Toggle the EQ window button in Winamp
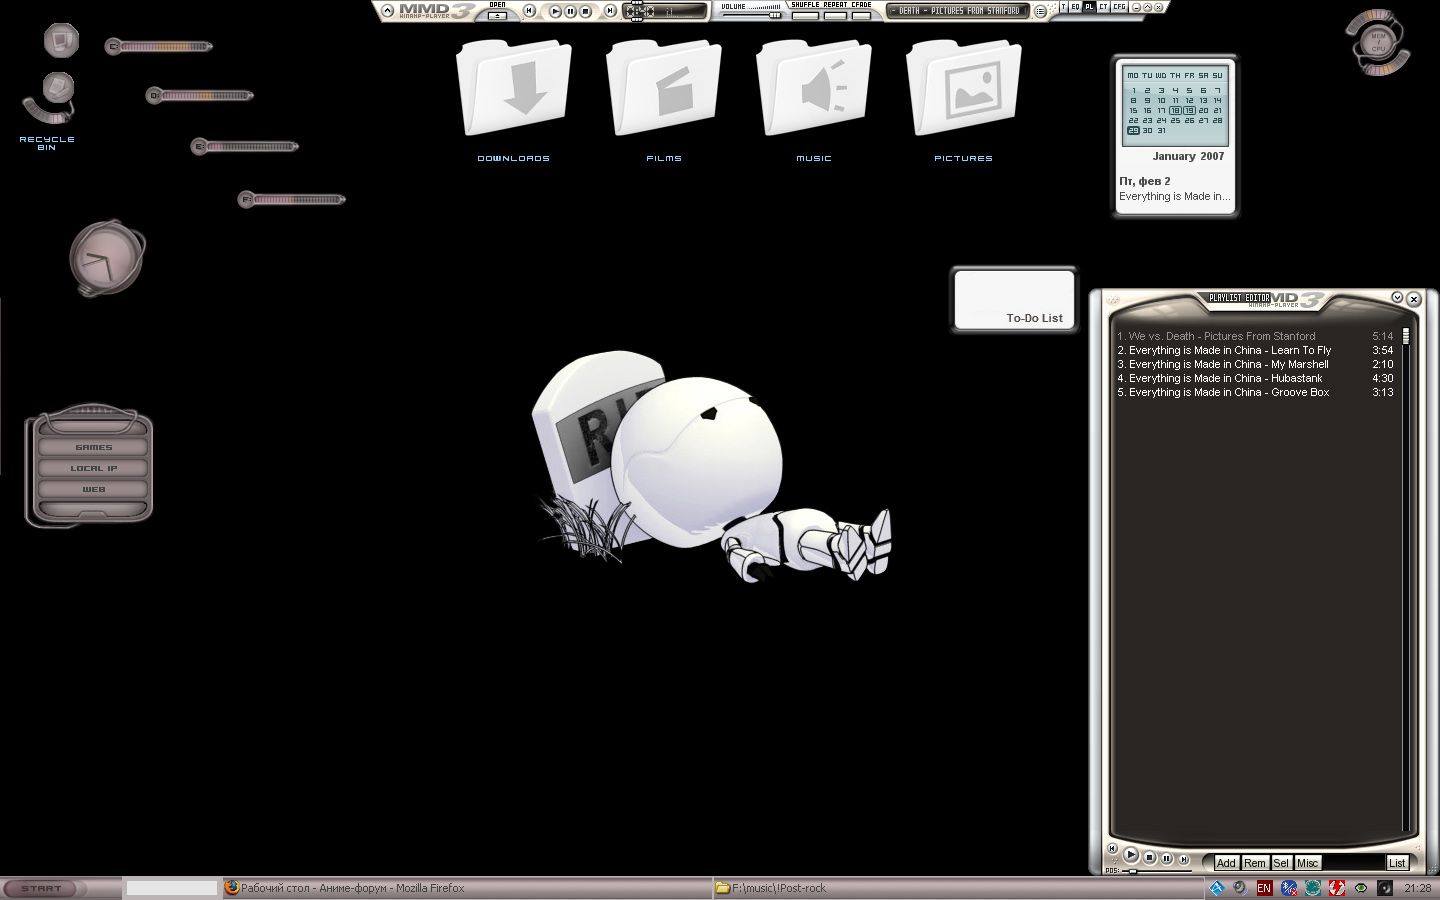 click(1076, 7)
